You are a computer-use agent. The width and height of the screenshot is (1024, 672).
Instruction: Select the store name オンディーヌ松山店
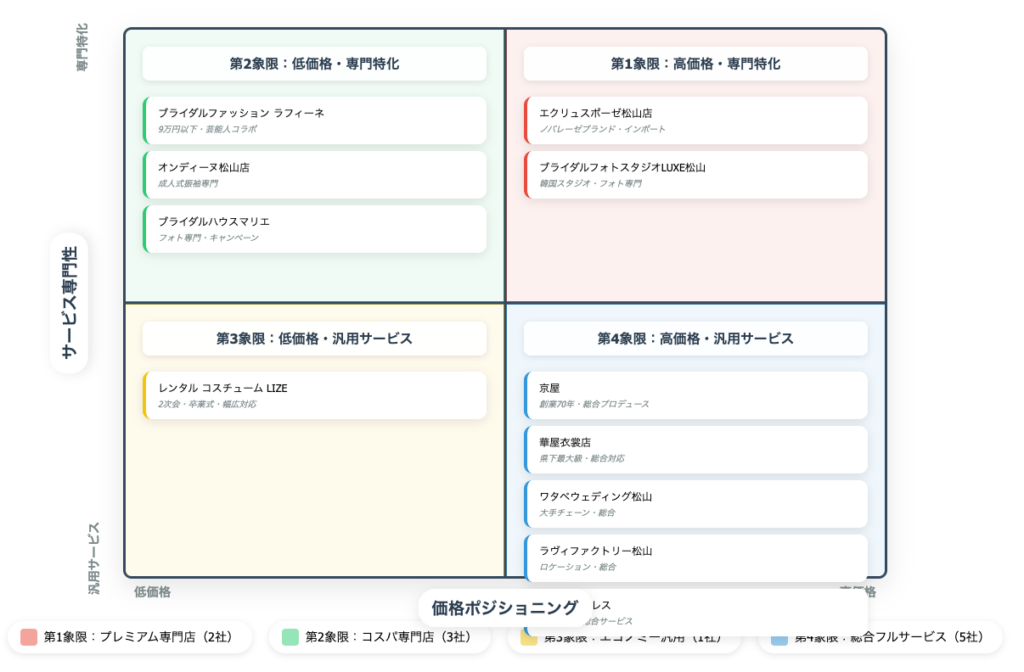point(204,167)
